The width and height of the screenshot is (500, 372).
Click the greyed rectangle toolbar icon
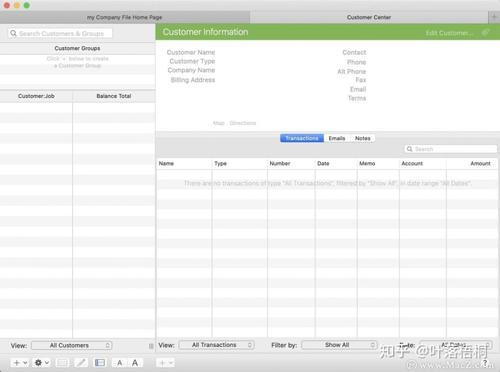(62, 363)
